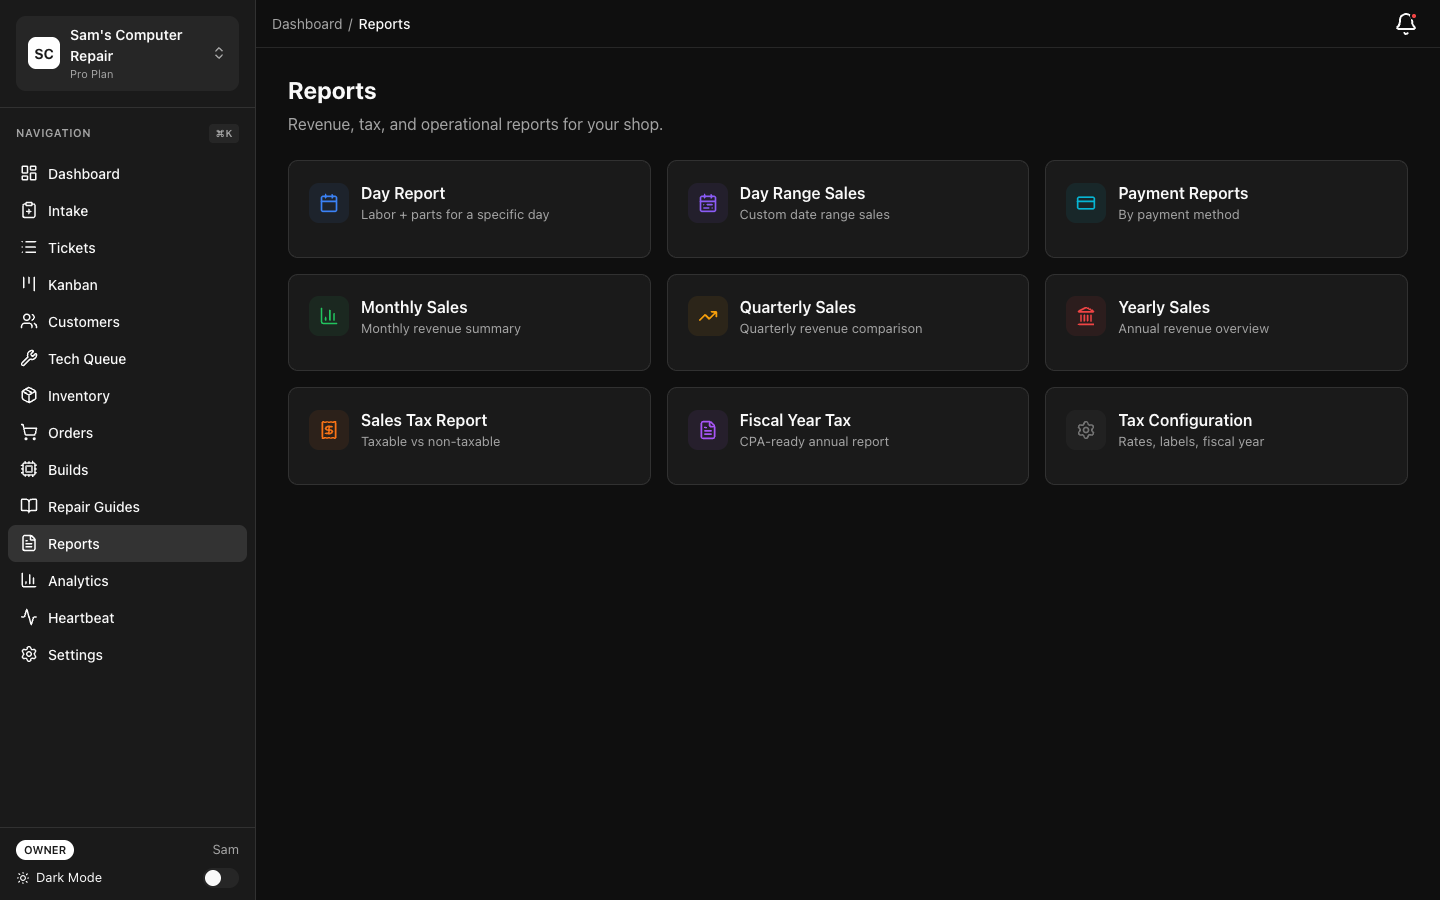Open the Tickets list icon
The width and height of the screenshot is (1440, 900).
(29, 247)
